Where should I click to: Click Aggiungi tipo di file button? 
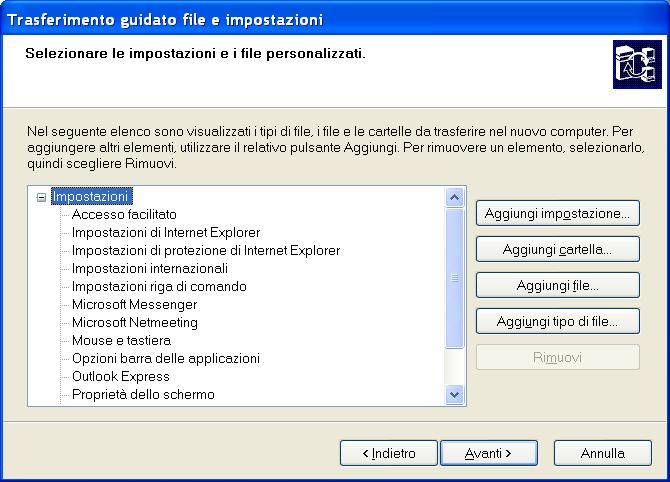[x=557, y=321]
